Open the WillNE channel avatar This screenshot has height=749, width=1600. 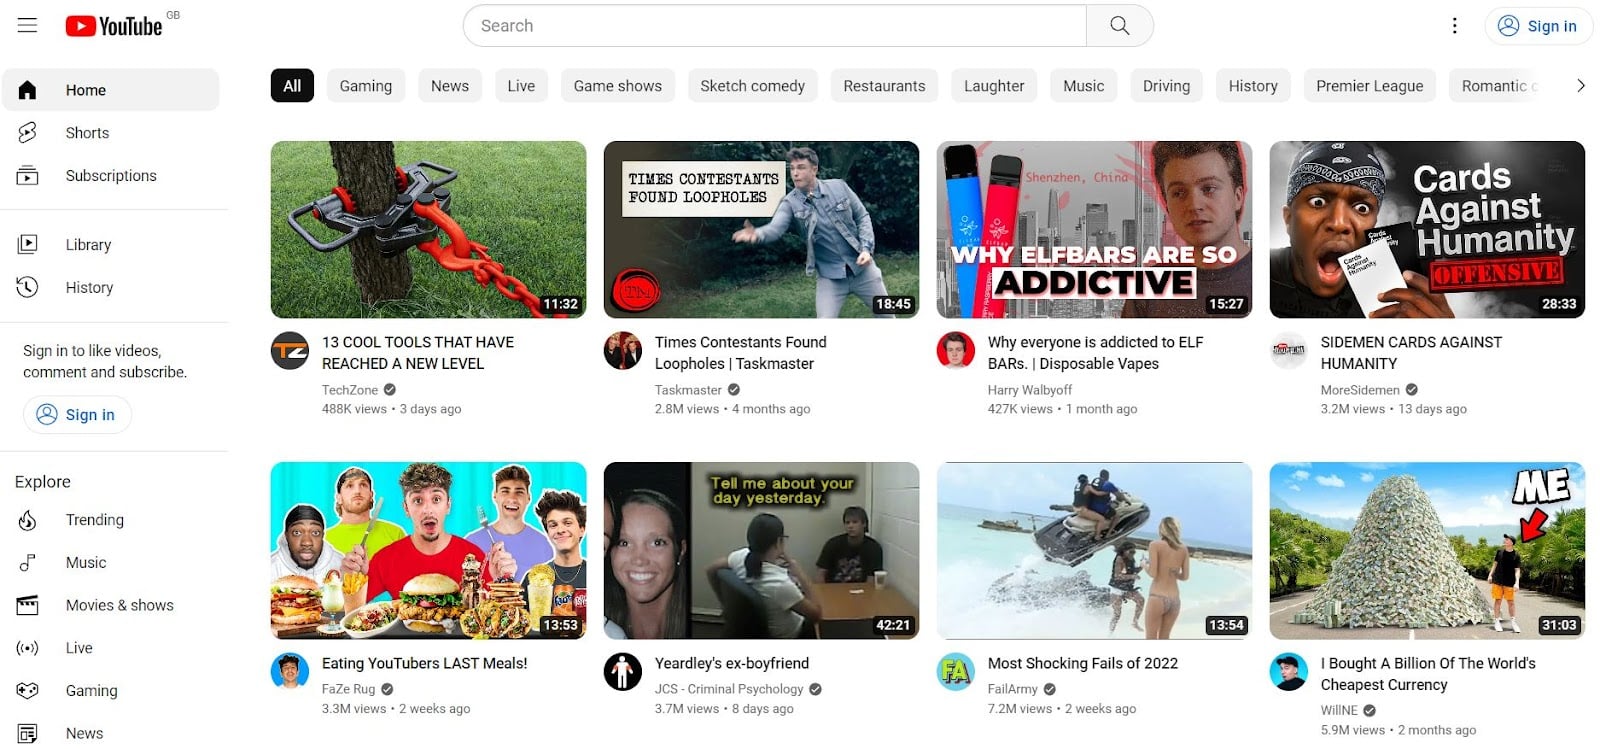(x=1289, y=672)
